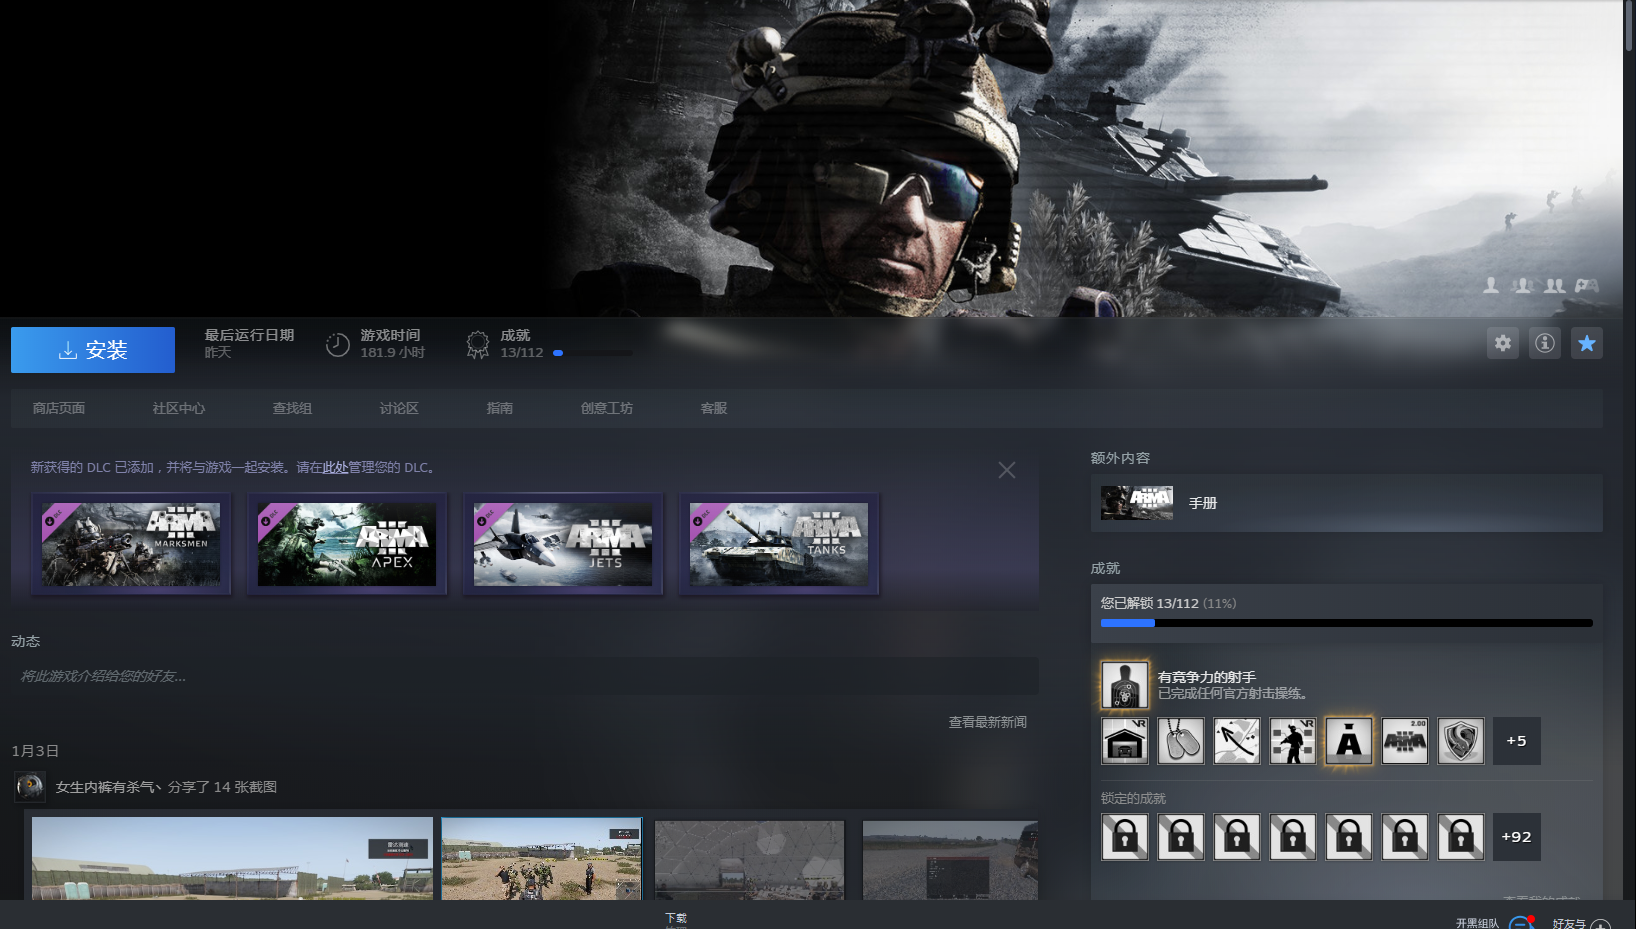
Task: Expand the +5 unlocked achievements tile
Action: pos(1517,741)
